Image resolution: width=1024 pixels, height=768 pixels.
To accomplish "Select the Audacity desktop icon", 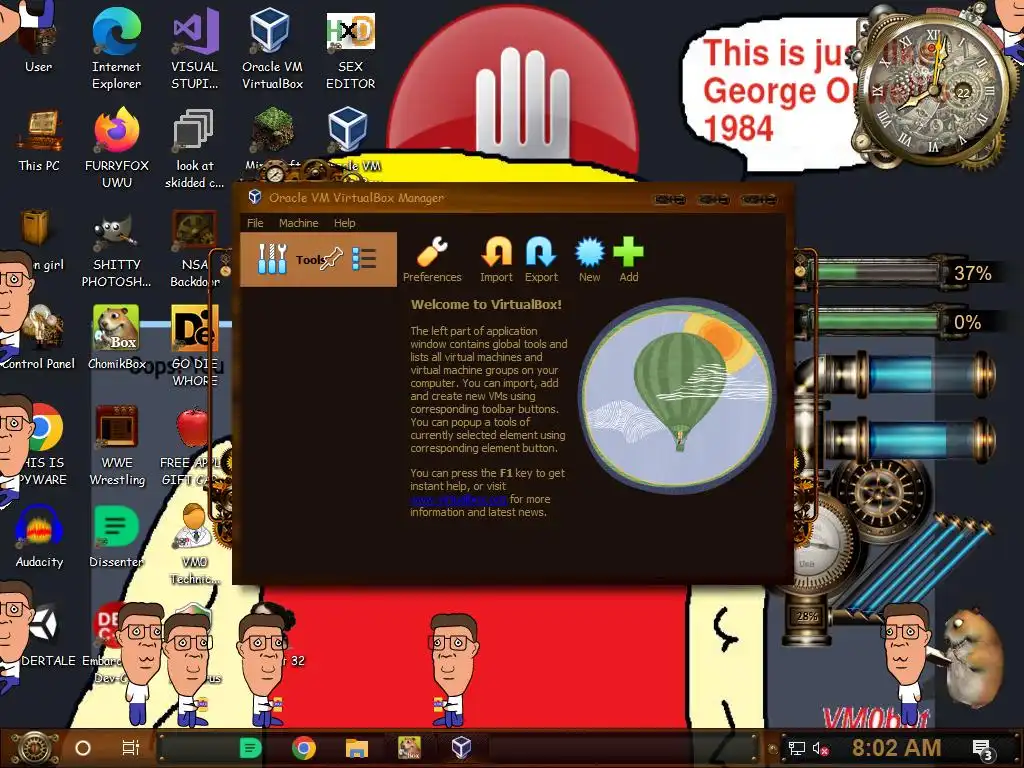I will coord(39,536).
